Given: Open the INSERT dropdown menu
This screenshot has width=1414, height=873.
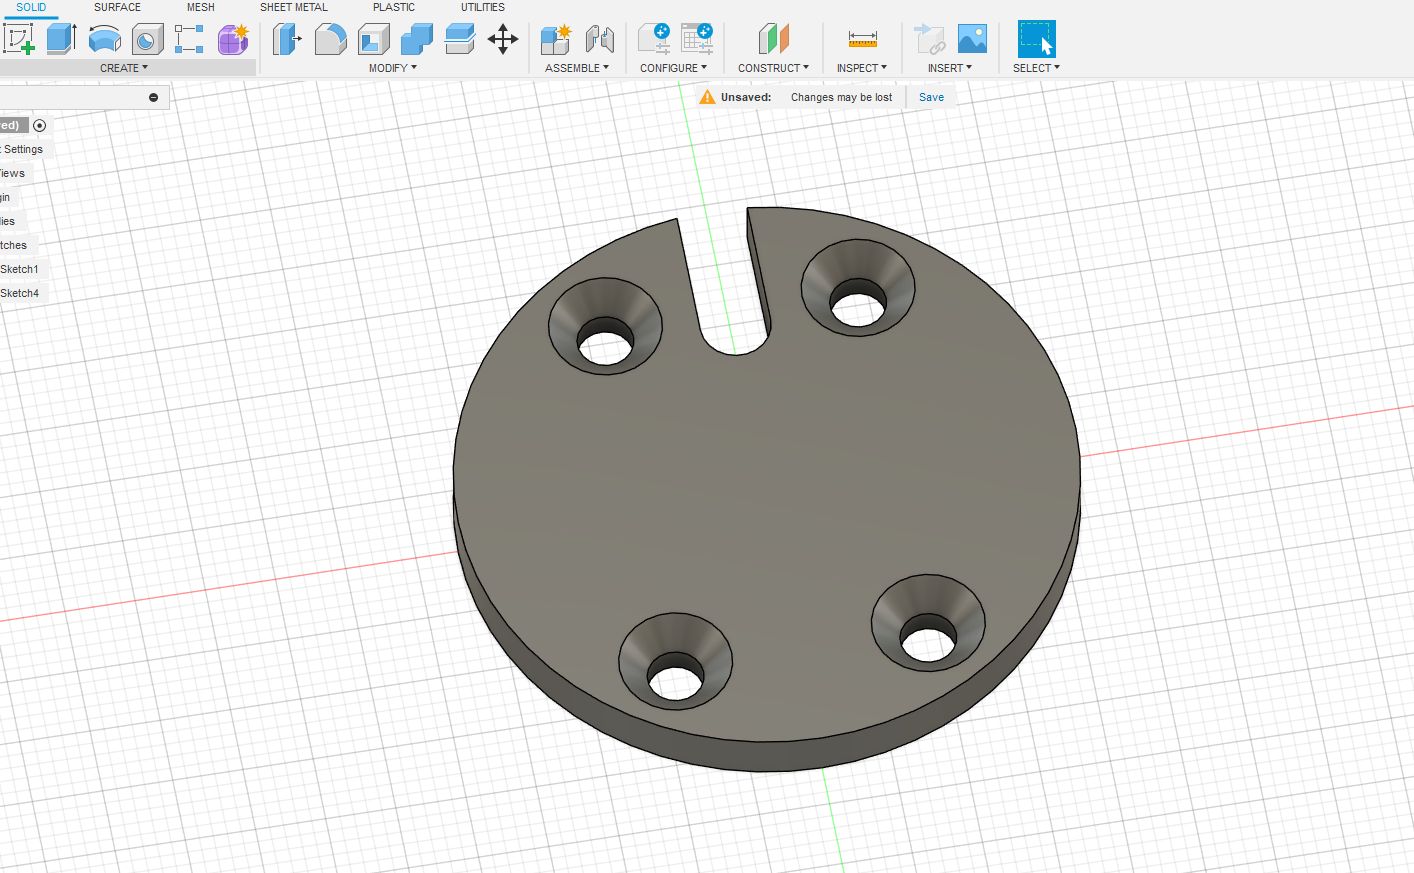Looking at the screenshot, I should coord(950,68).
